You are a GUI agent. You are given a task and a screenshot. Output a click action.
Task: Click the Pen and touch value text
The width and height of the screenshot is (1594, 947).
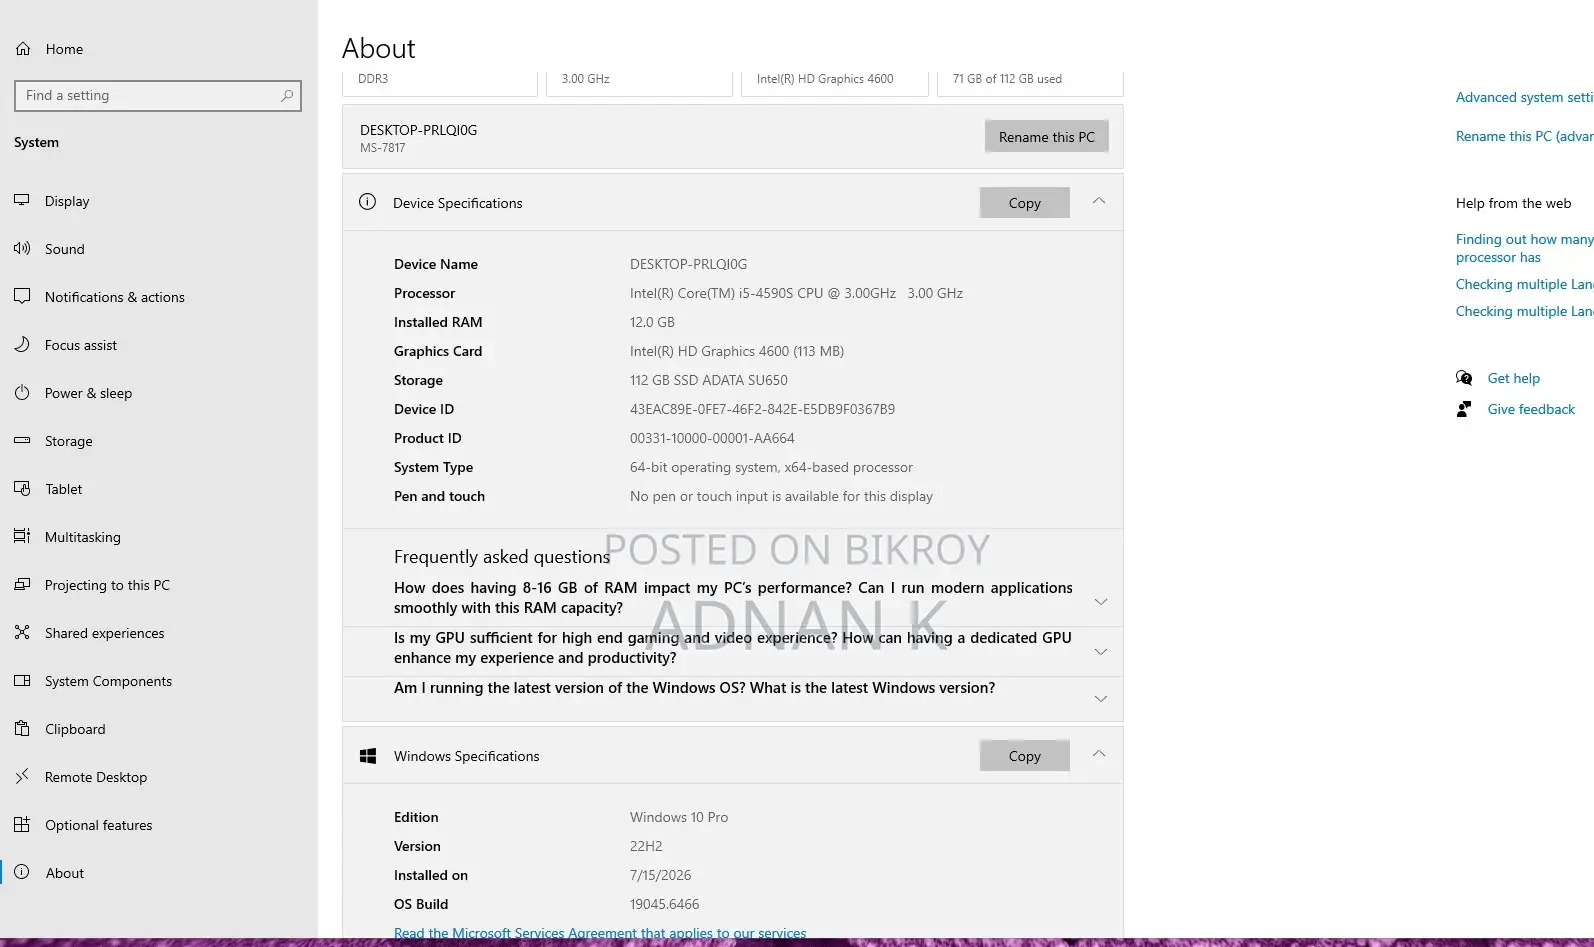(x=781, y=496)
